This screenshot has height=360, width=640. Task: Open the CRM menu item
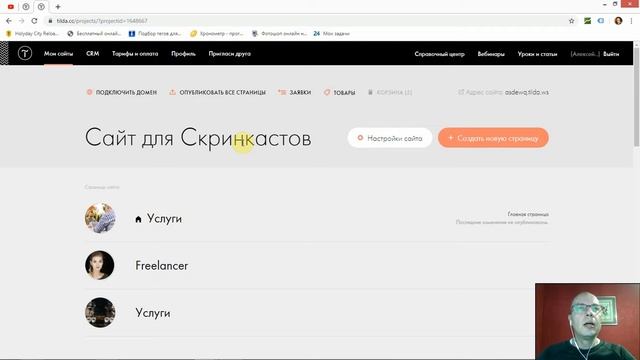pos(93,54)
